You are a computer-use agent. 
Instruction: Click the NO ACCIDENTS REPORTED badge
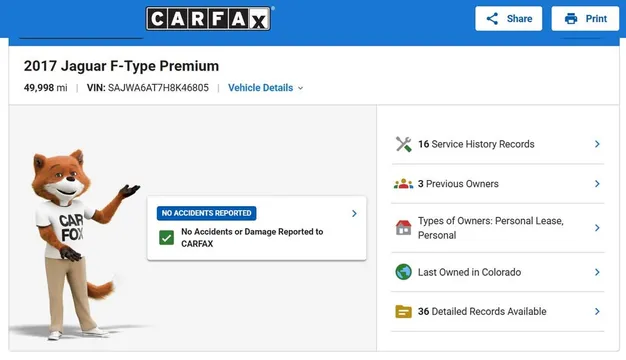206,213
